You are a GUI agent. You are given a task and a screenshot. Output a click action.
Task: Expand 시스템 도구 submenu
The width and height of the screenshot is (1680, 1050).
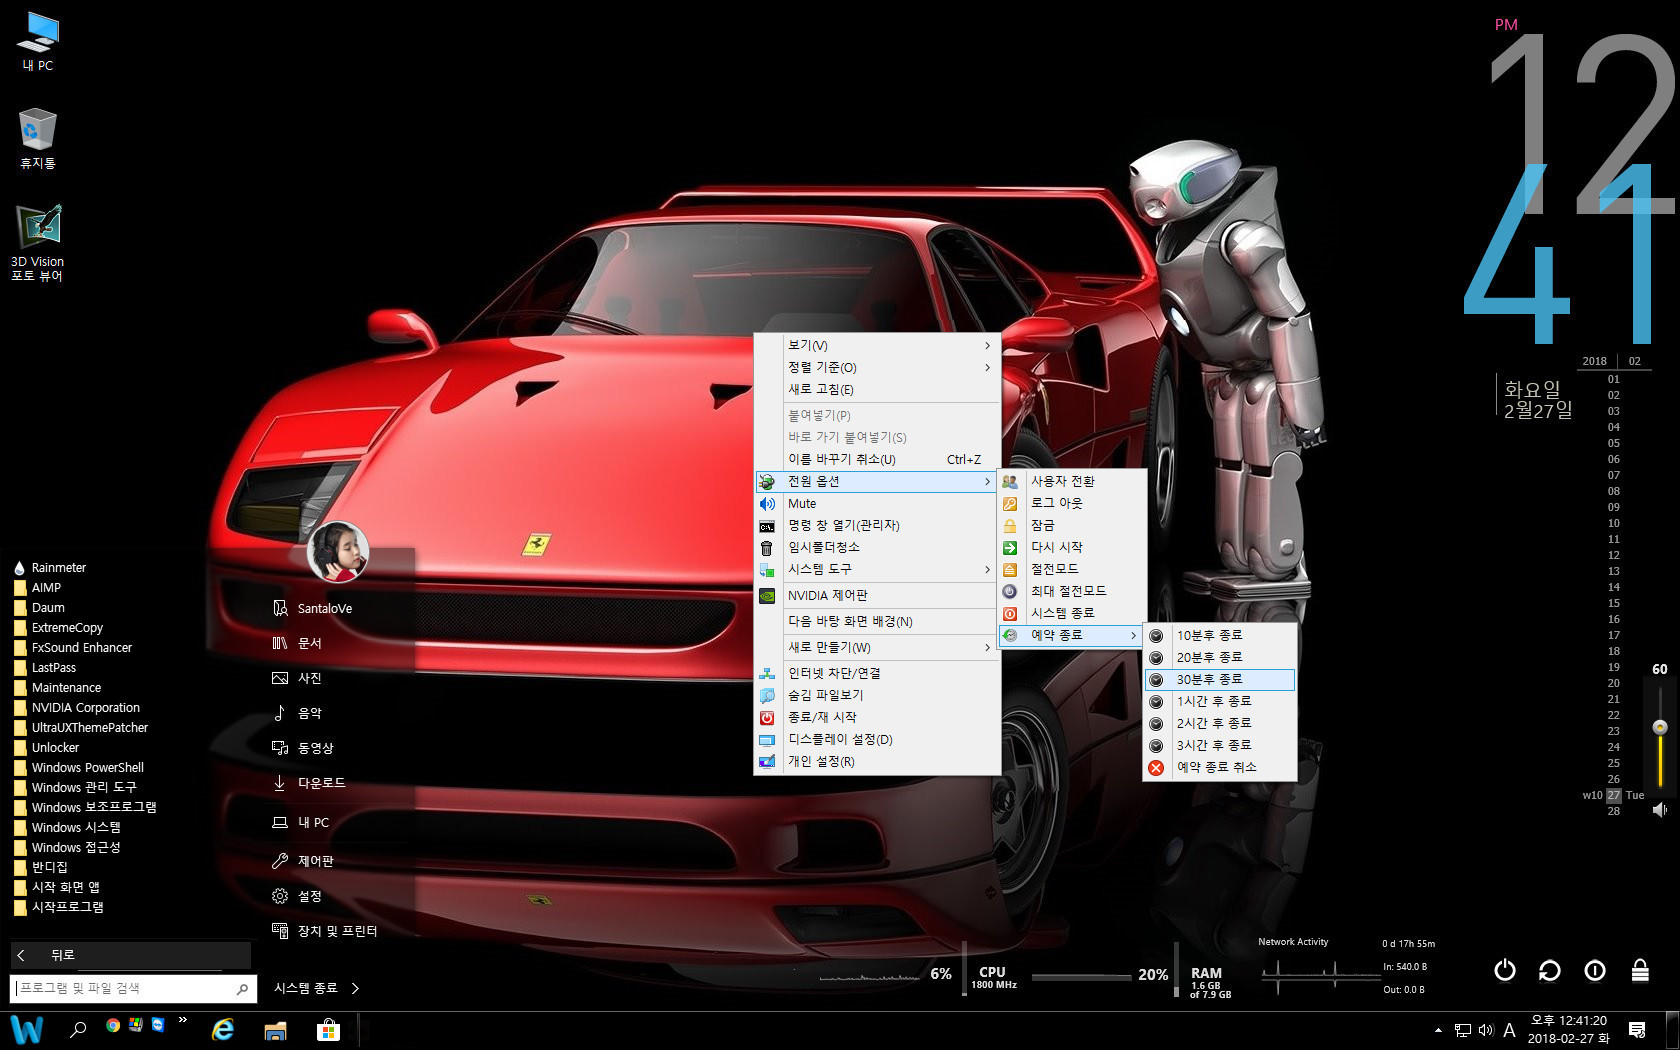click(x=877, y=569)
